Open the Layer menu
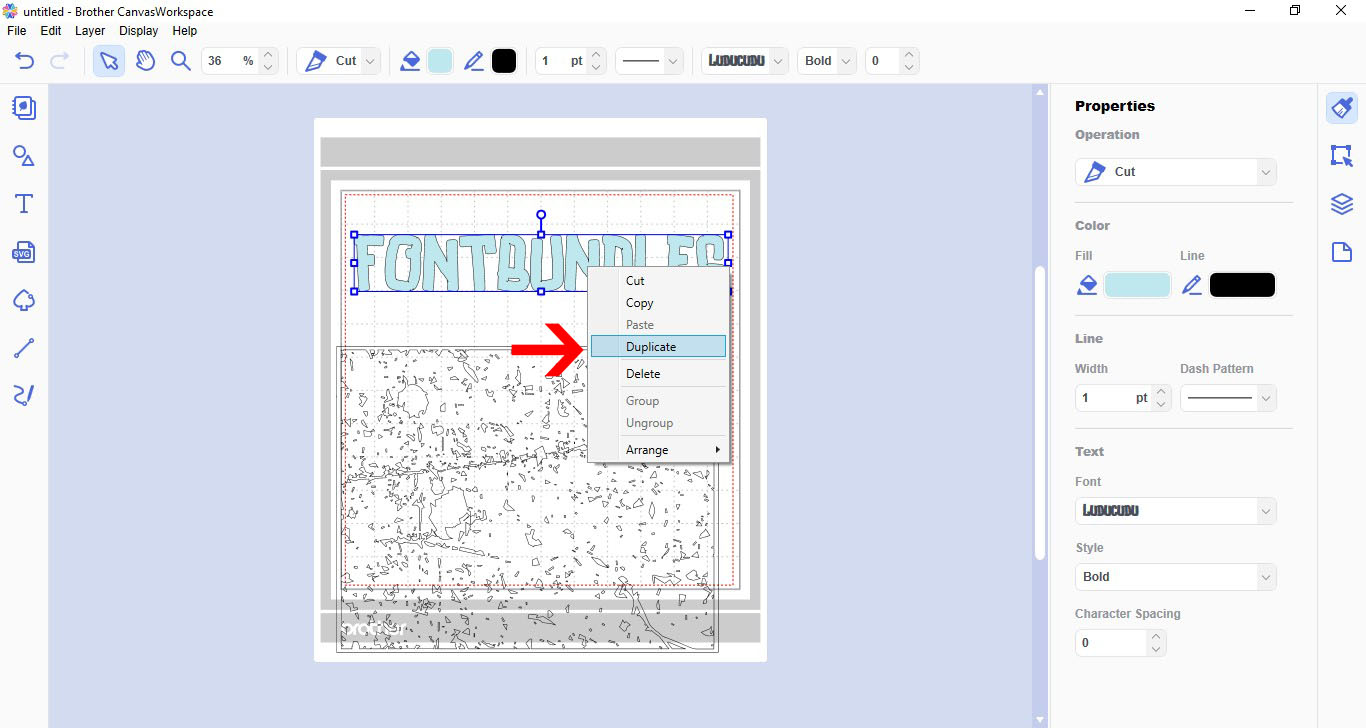The width and height of the screenshot is (1366, 728). tap(90, 31)
